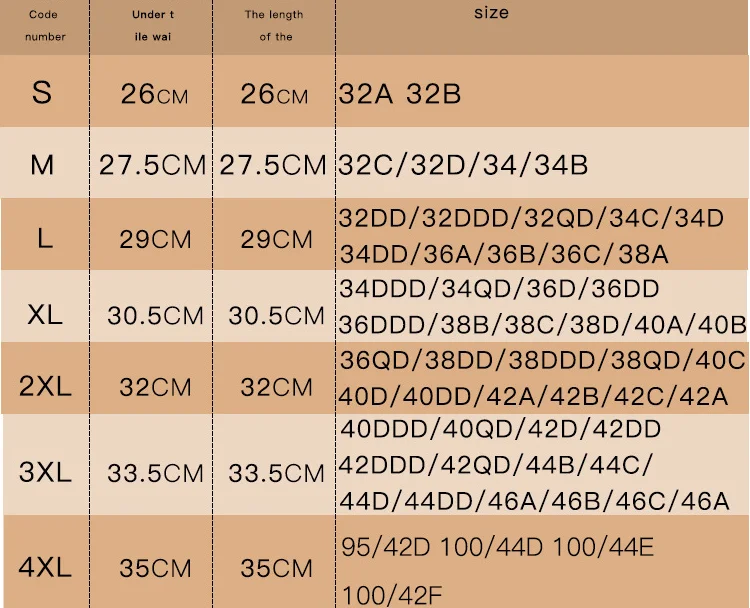Select the "32A 32B" size text
Viewport: 750px width, 608px height.
point(400,95)
